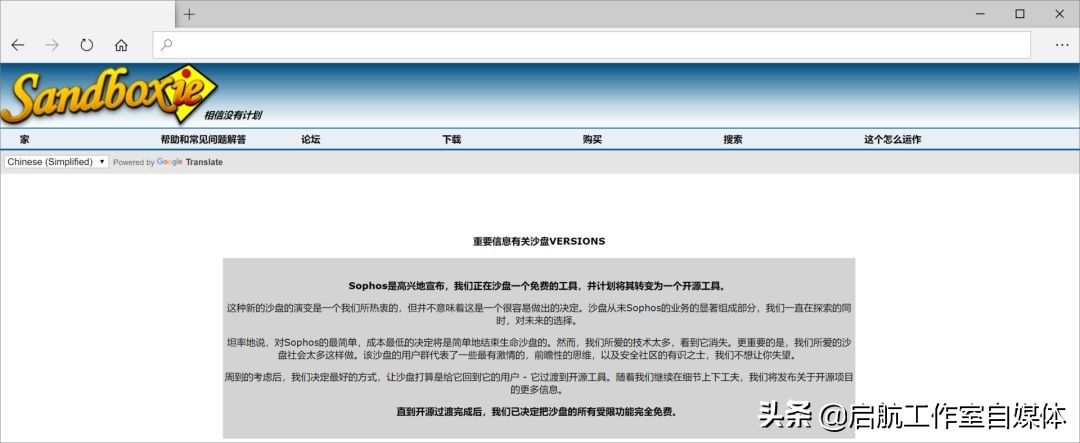
Task: Click the forward navigation arrow
Action: point(52,45)
